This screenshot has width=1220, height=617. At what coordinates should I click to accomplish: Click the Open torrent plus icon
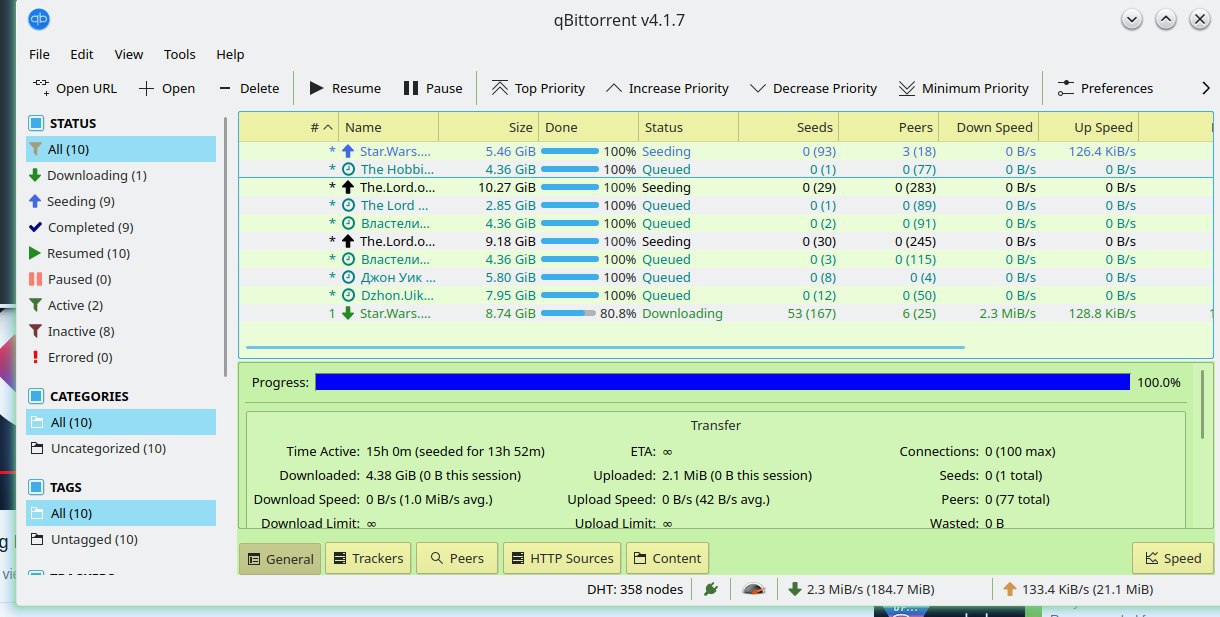146,88
